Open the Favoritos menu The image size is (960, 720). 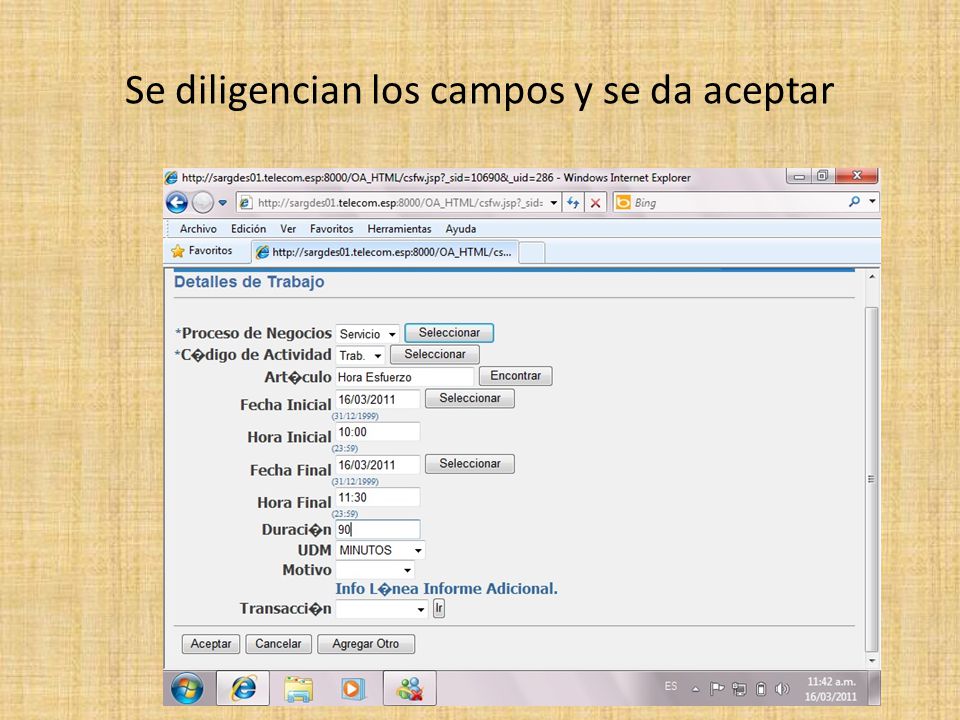point(331,229)
